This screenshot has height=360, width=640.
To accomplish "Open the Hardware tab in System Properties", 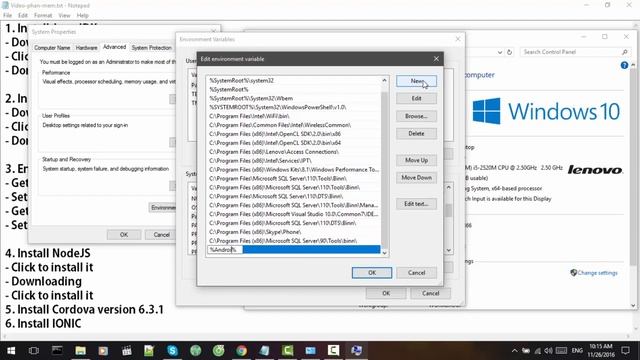I will (87, 48).
